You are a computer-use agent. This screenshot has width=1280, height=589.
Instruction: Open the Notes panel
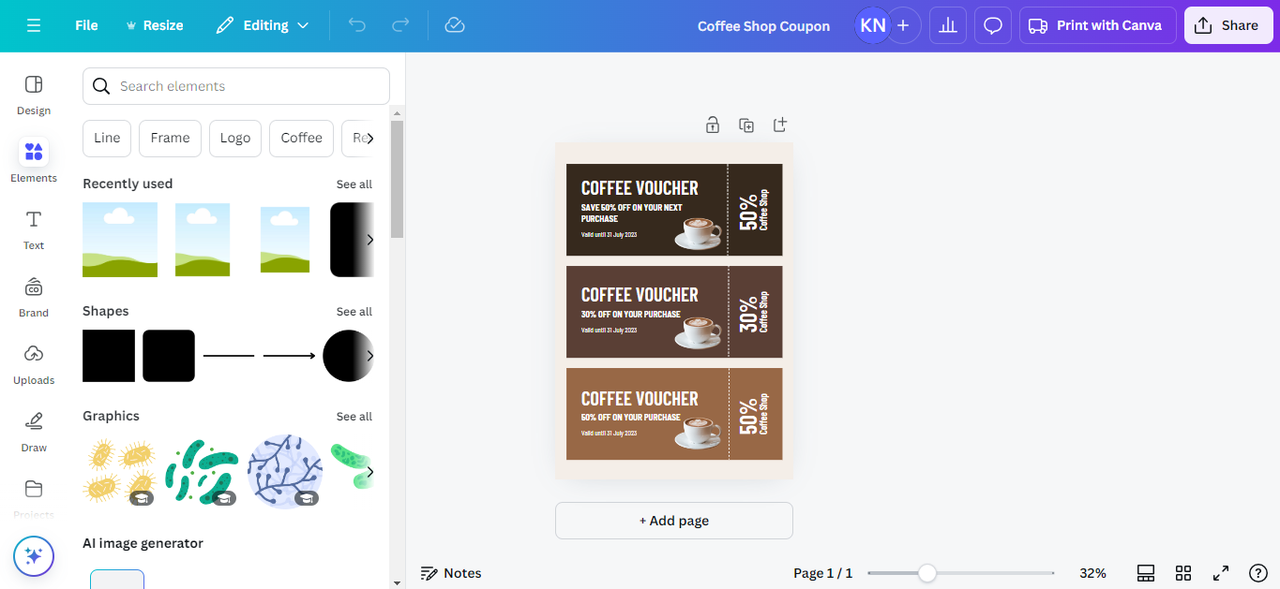451,573
